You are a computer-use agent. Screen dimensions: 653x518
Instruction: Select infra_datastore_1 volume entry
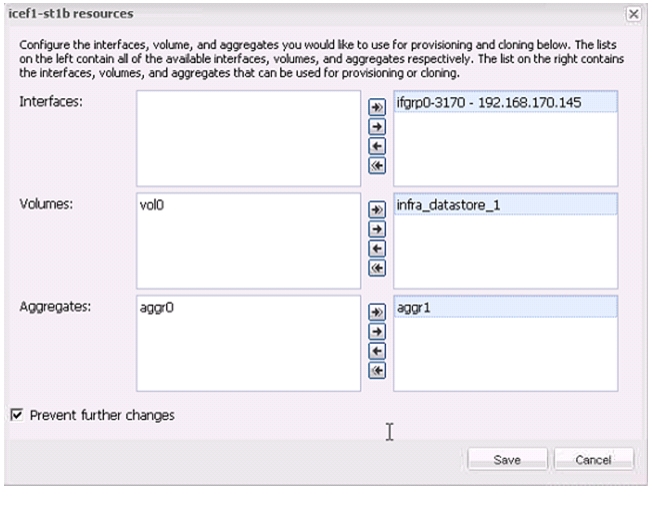[x=506, y=205]
